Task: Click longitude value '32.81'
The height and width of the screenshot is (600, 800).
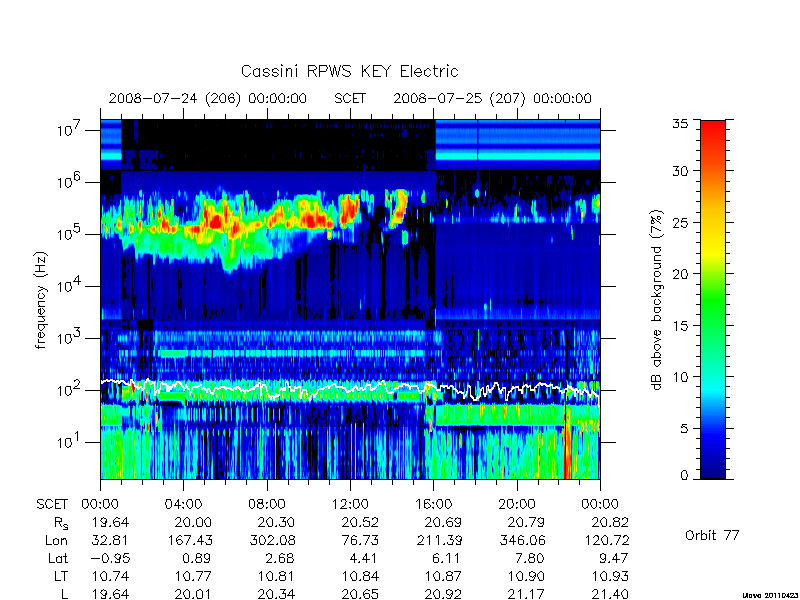Action: coord(110,540)
